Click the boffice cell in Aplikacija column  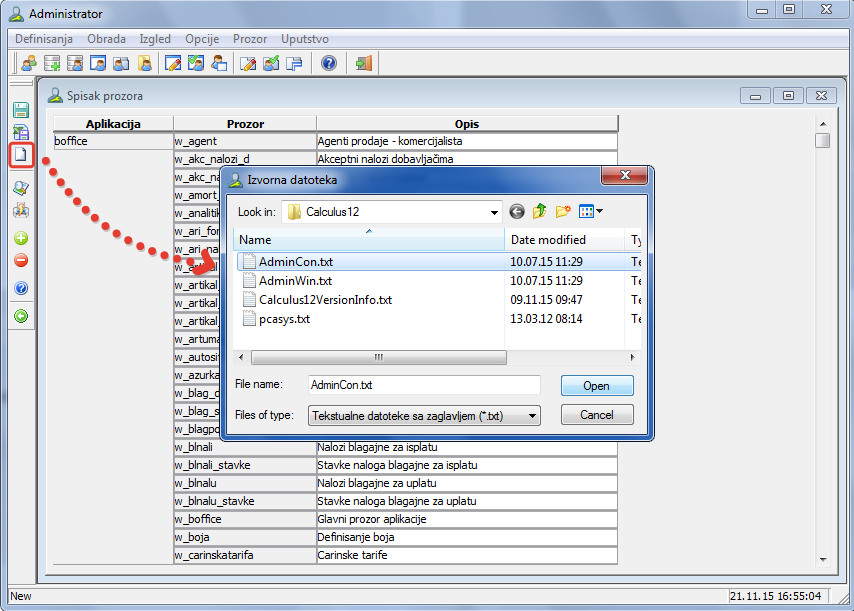(x=113, y=141)
